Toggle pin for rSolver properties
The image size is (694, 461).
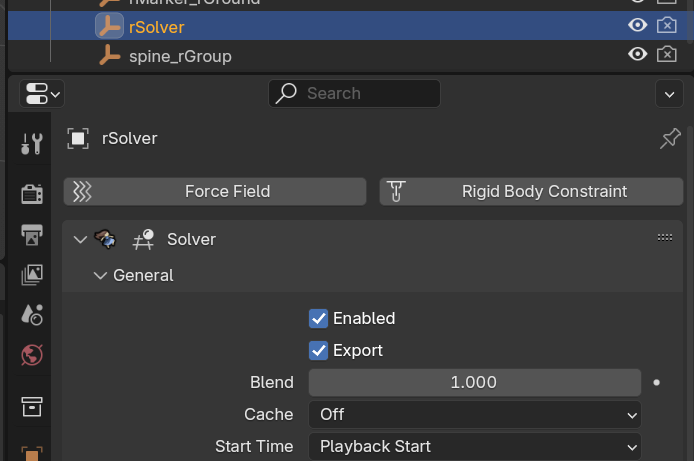(x=670, y=139)
